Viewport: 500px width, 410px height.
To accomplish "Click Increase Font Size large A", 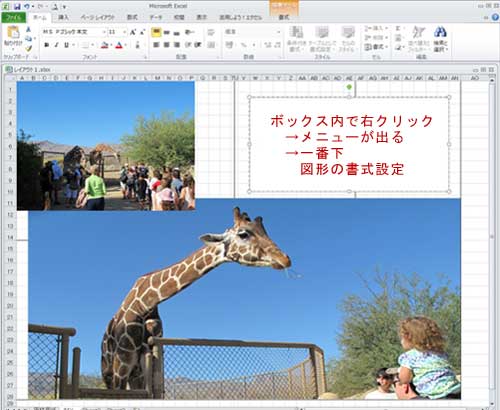I will pyautogui.click(x=133, y=32).
